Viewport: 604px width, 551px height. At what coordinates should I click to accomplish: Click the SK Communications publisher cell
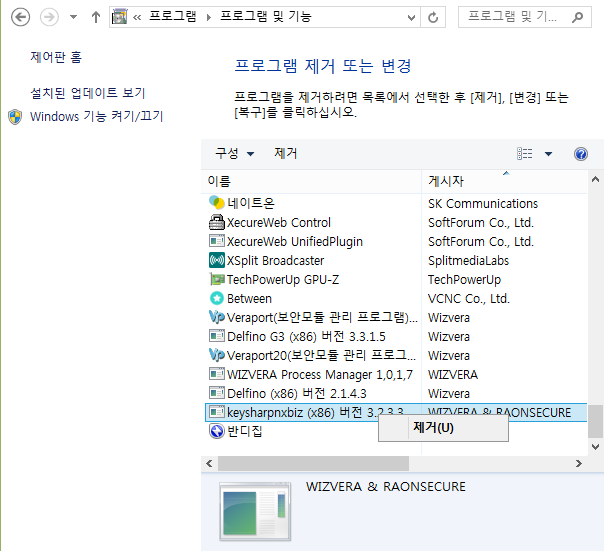click(x=483, y=203)
